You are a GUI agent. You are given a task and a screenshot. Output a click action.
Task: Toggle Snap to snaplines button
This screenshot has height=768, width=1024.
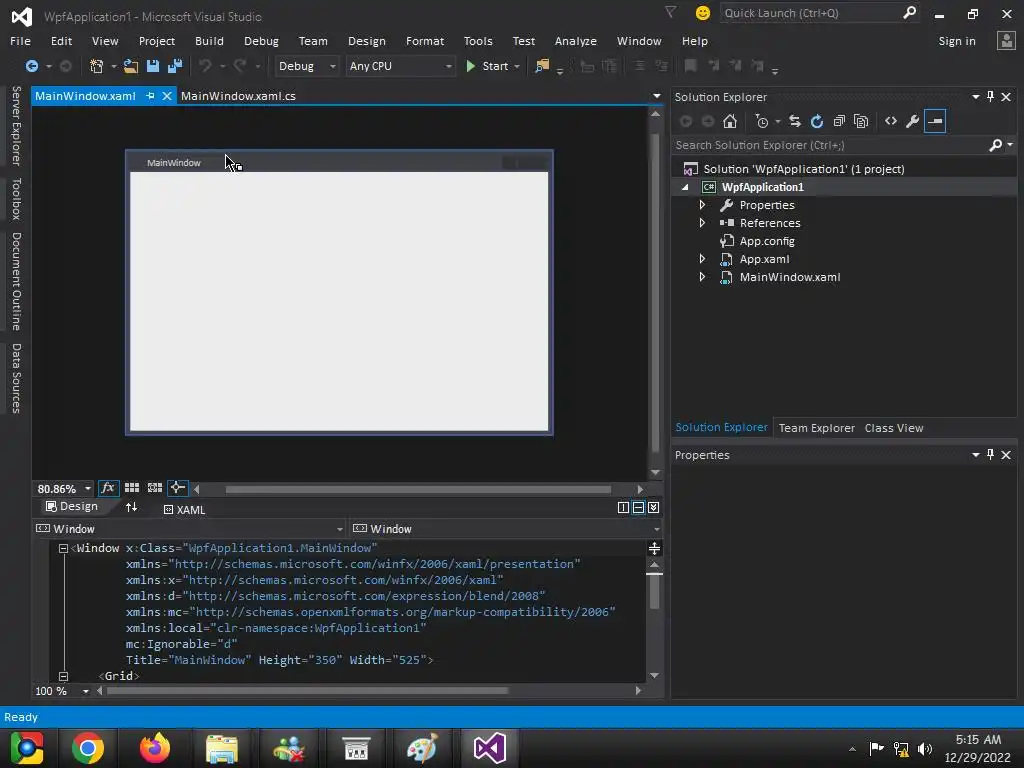(x=178, y=488)
